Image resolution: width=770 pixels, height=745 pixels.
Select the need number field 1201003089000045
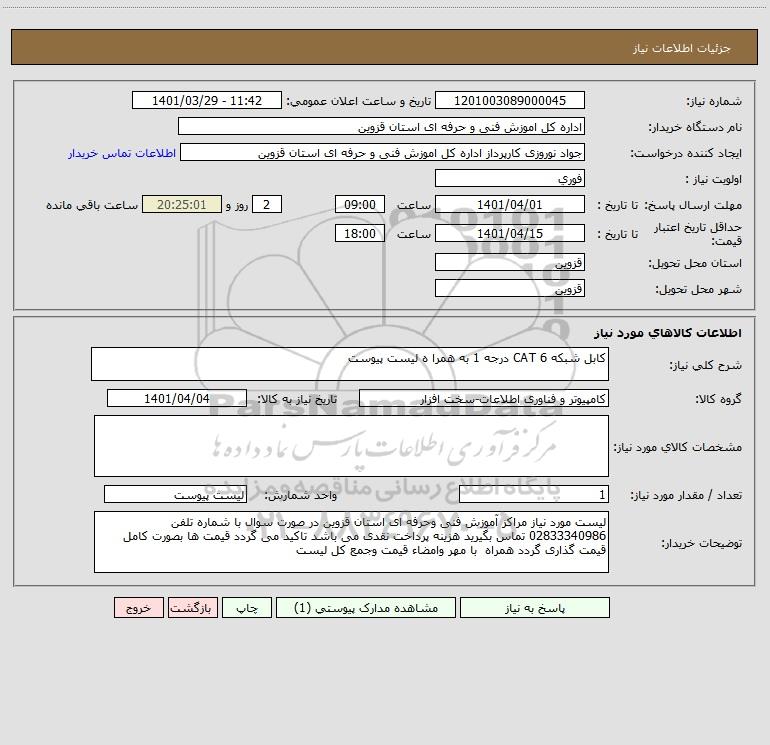[510, 100]
